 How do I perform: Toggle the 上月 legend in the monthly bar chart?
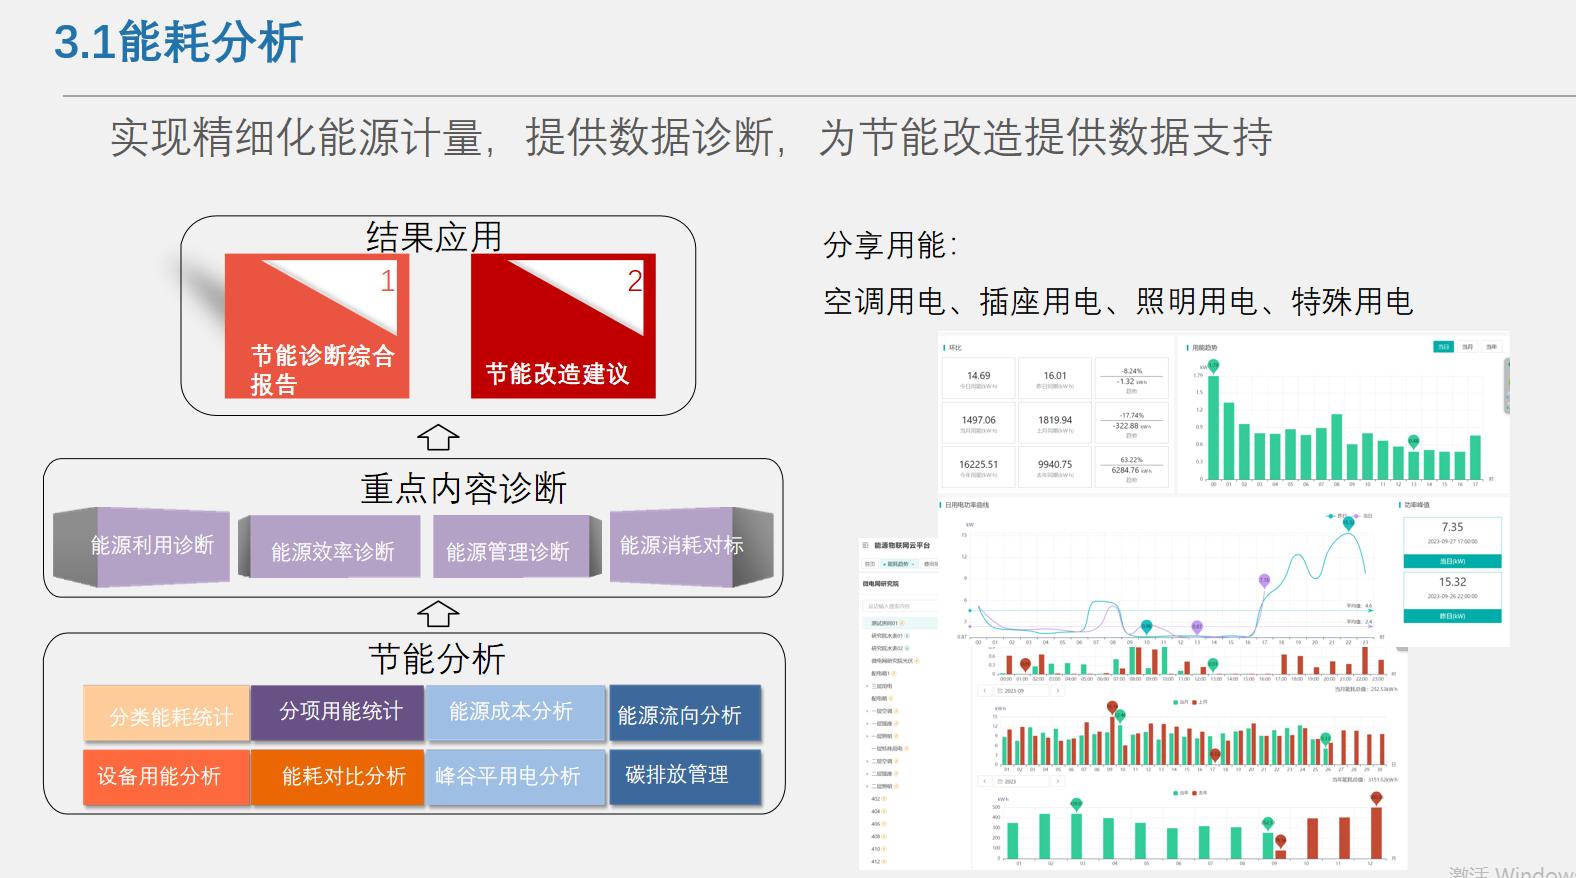[1201, 702]
